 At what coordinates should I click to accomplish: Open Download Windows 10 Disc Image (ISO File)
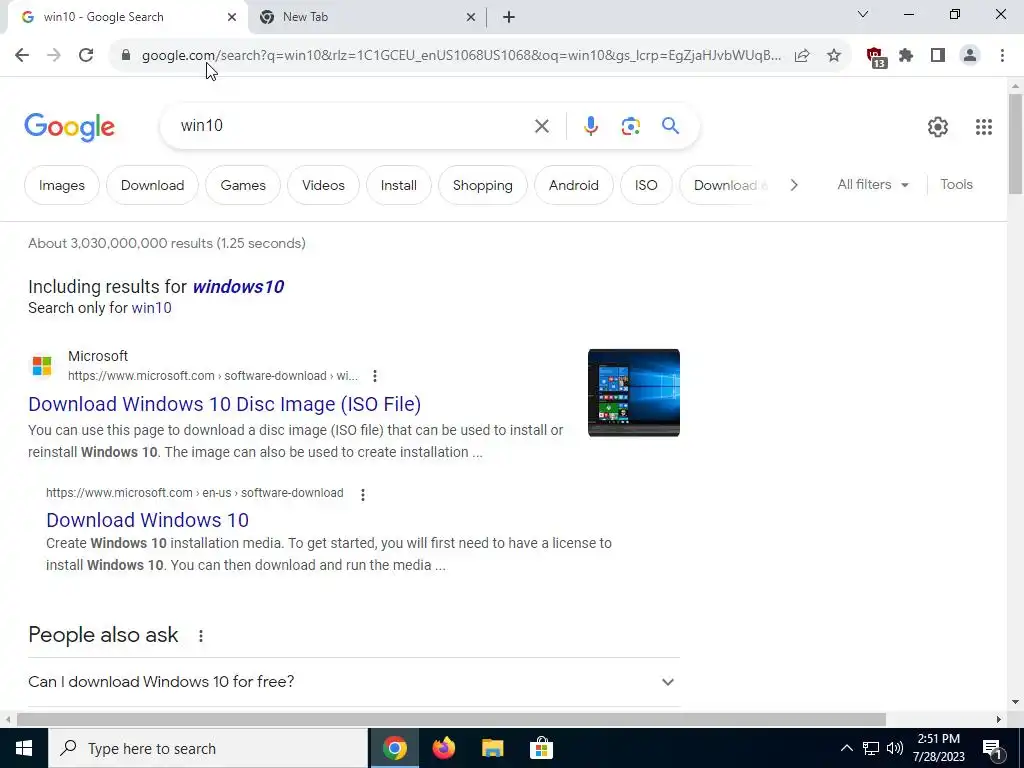tap(225, 404)
